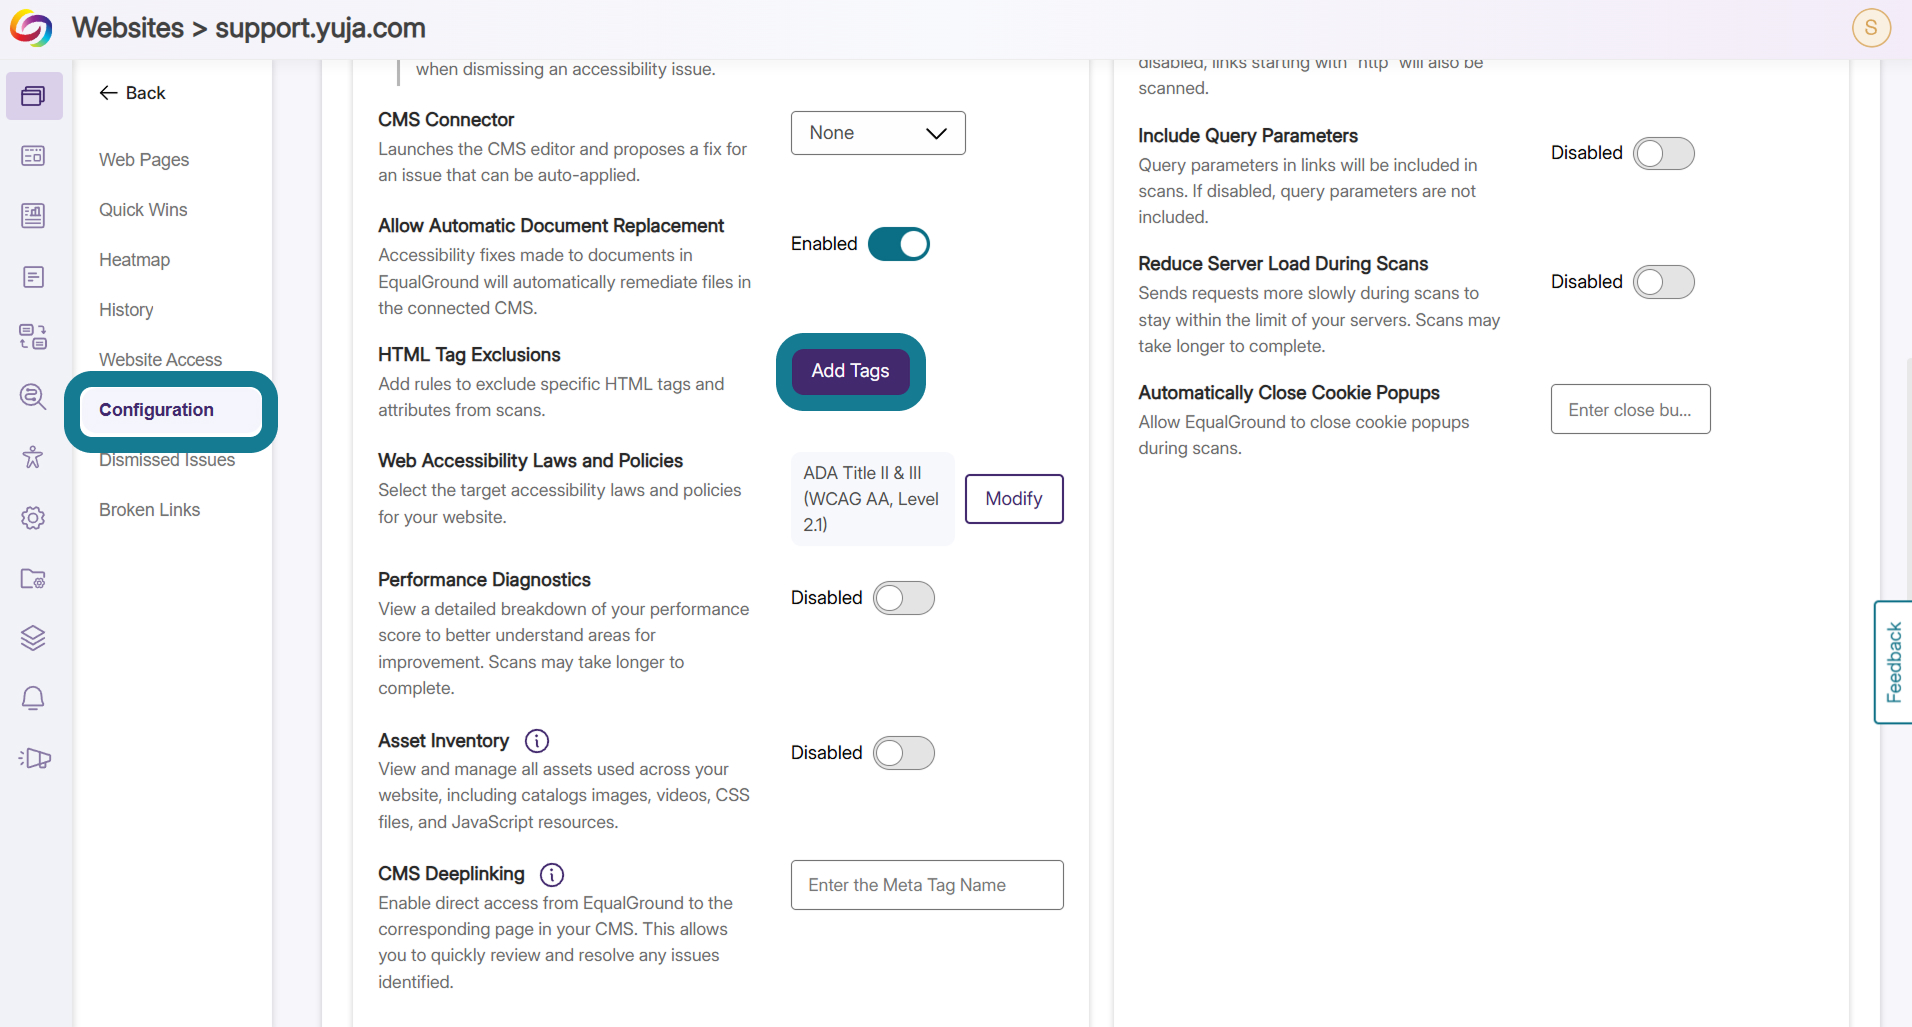1912x1027 pixels.
Task: Turn on Include Query Parameters toggle
Action: pos(1664,154)
